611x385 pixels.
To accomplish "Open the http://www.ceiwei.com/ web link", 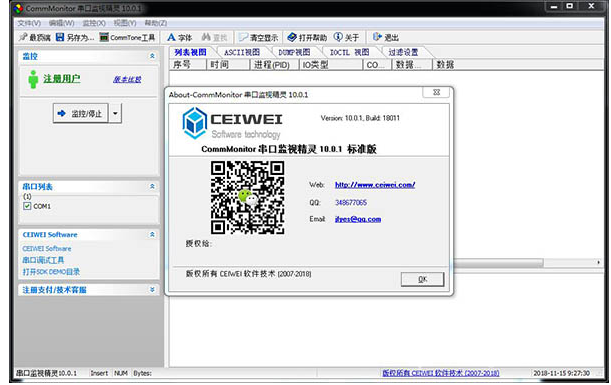I will [375, 185].
